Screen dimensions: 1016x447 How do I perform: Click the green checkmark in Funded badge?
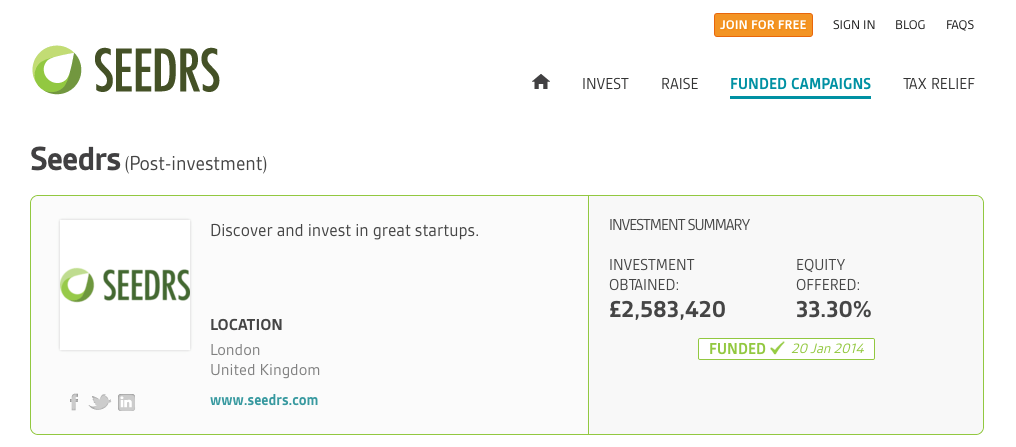pos(777,349)
